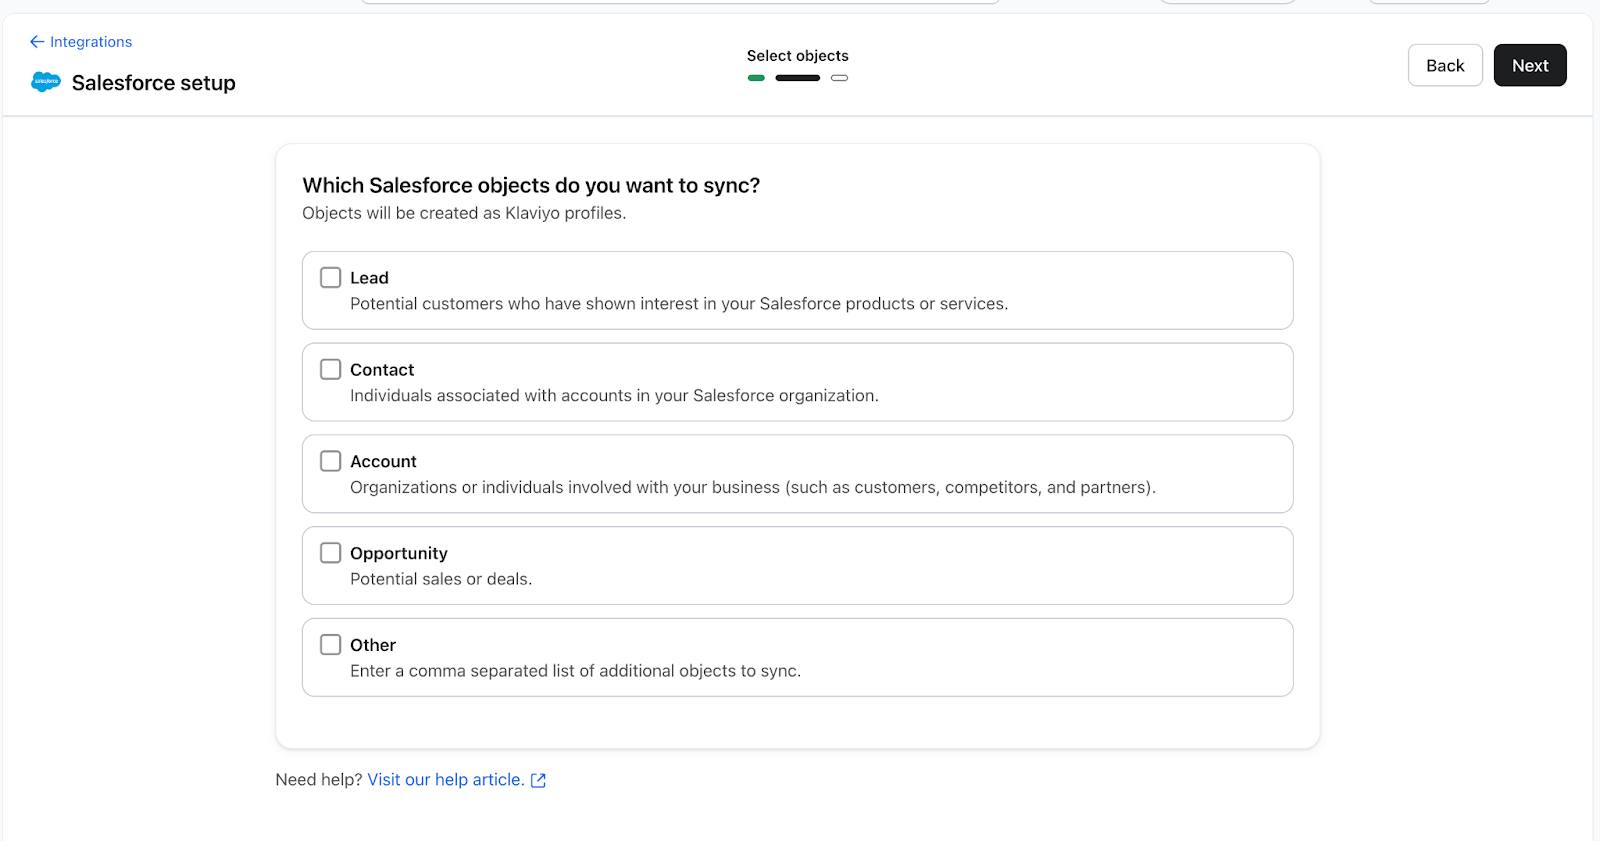Click the current dark progress step bar
This screenshot has width=1600, height=841.
(797, 78)
